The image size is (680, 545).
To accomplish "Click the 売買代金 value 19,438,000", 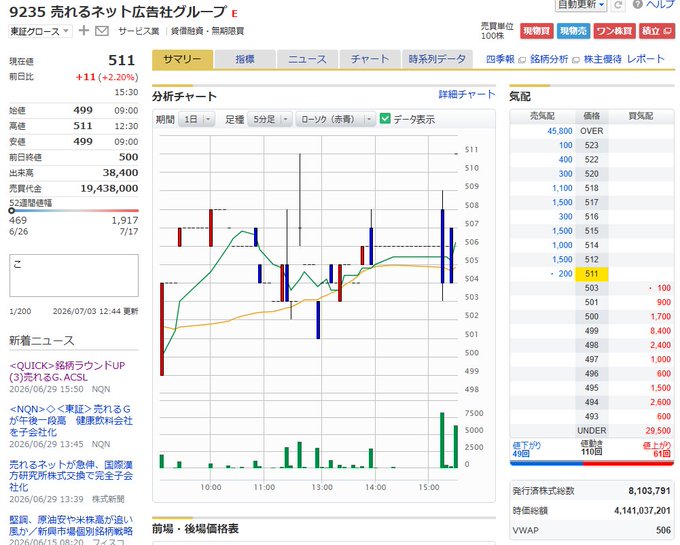I will [x=109, y=188].
